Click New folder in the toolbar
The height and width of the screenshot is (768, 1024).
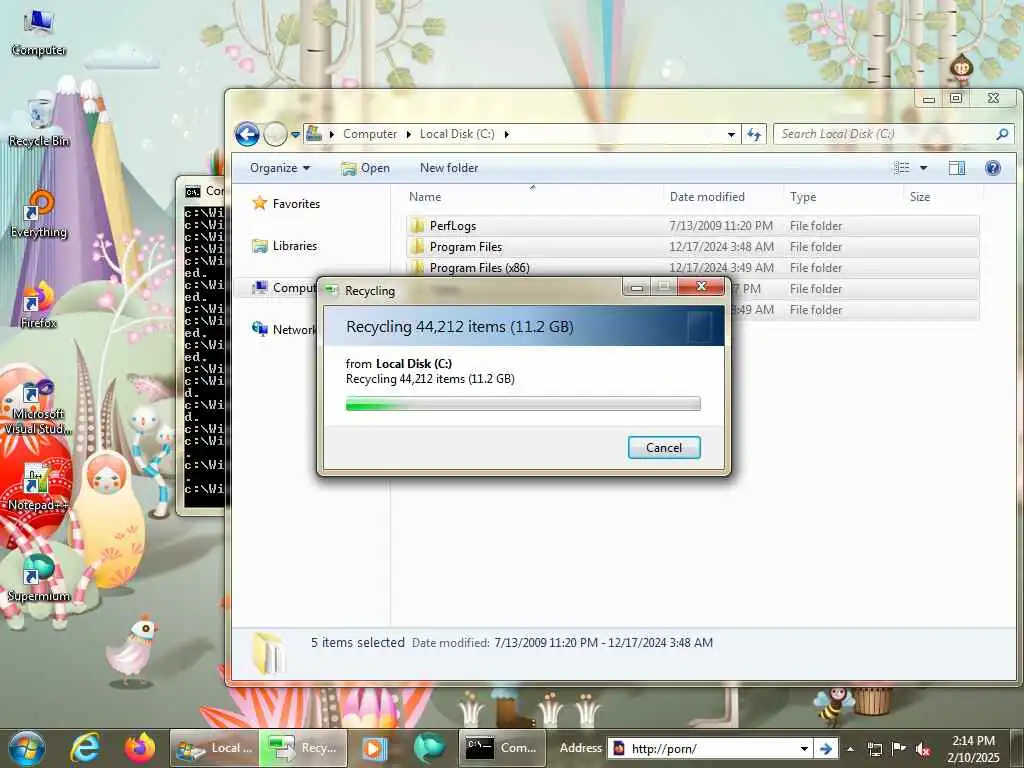pos(449,168)
